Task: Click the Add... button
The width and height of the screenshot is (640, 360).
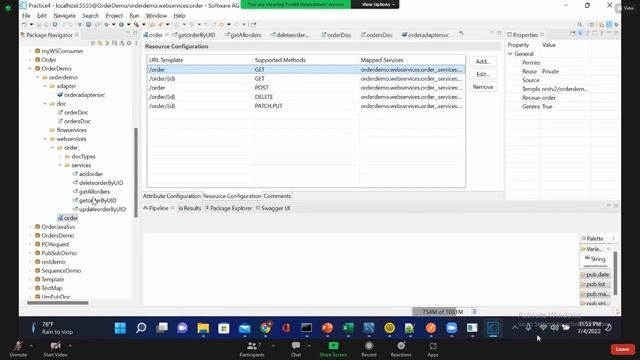Action: (483, 62)
